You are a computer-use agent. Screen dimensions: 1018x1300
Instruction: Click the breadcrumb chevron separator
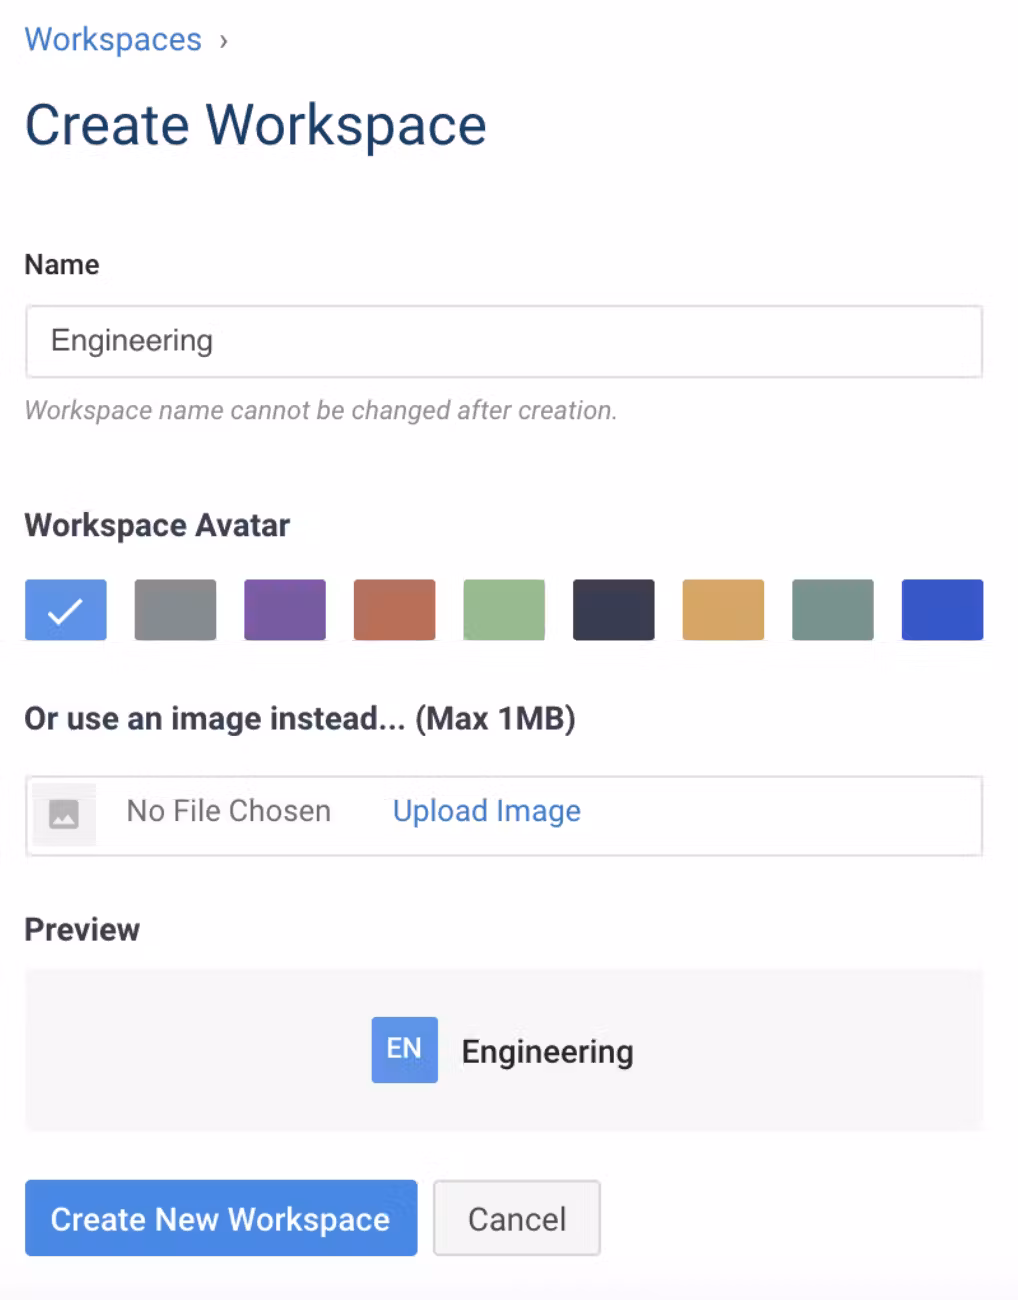tap(224, 41)
